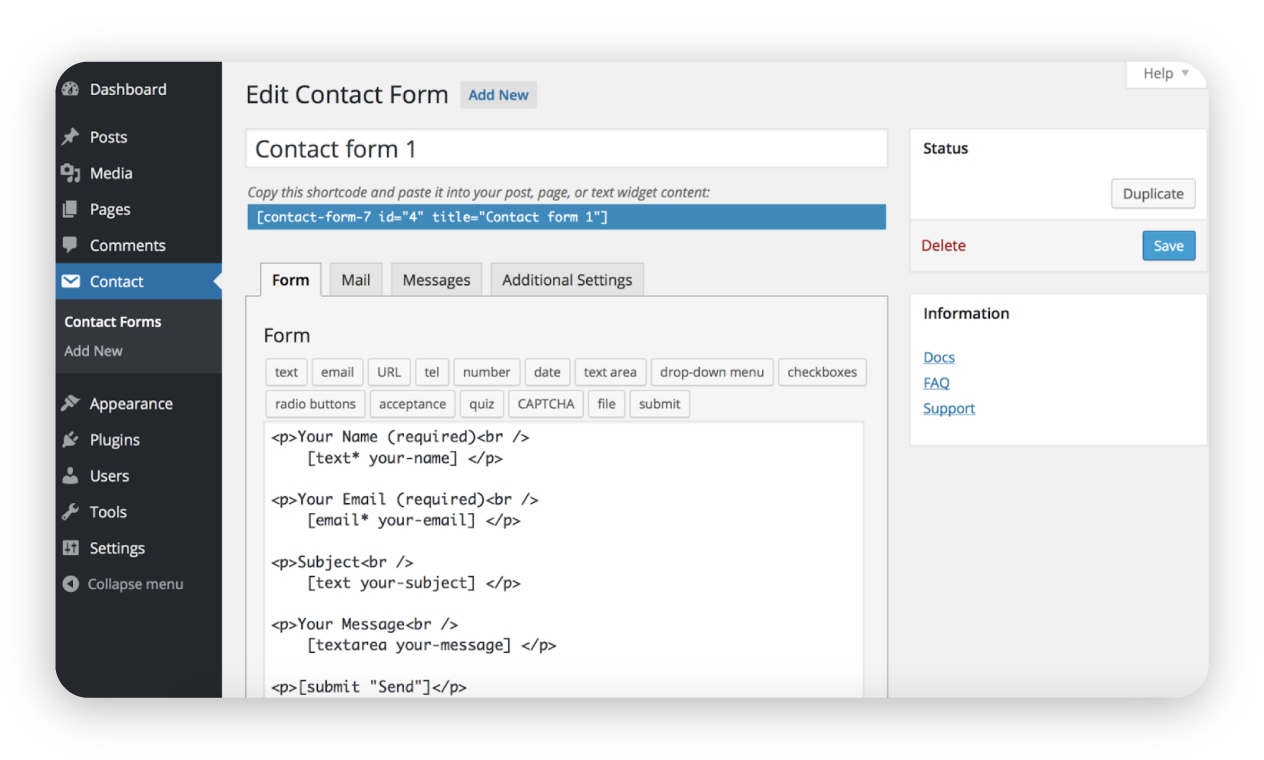Image resolution: width=1264 pixels, height=760 pixels.
Task: Insert a checkboxes form tag
Action: pos(822,372)
